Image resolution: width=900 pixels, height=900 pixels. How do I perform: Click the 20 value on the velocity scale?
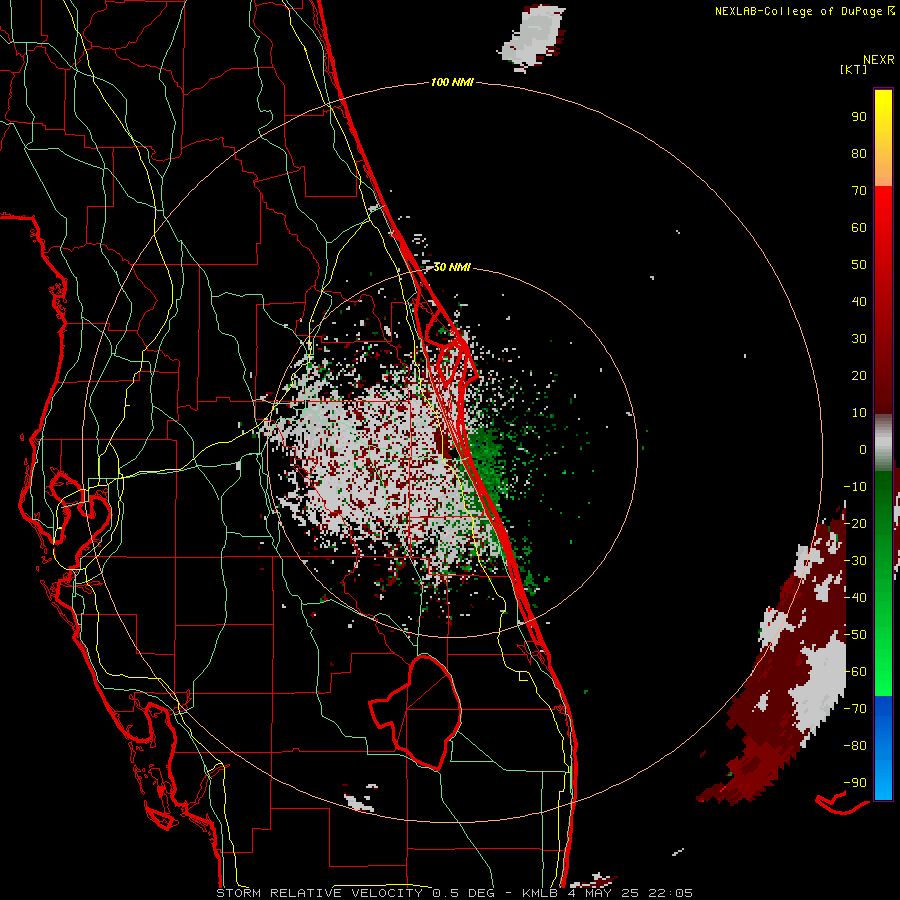[x=859, y=376]
